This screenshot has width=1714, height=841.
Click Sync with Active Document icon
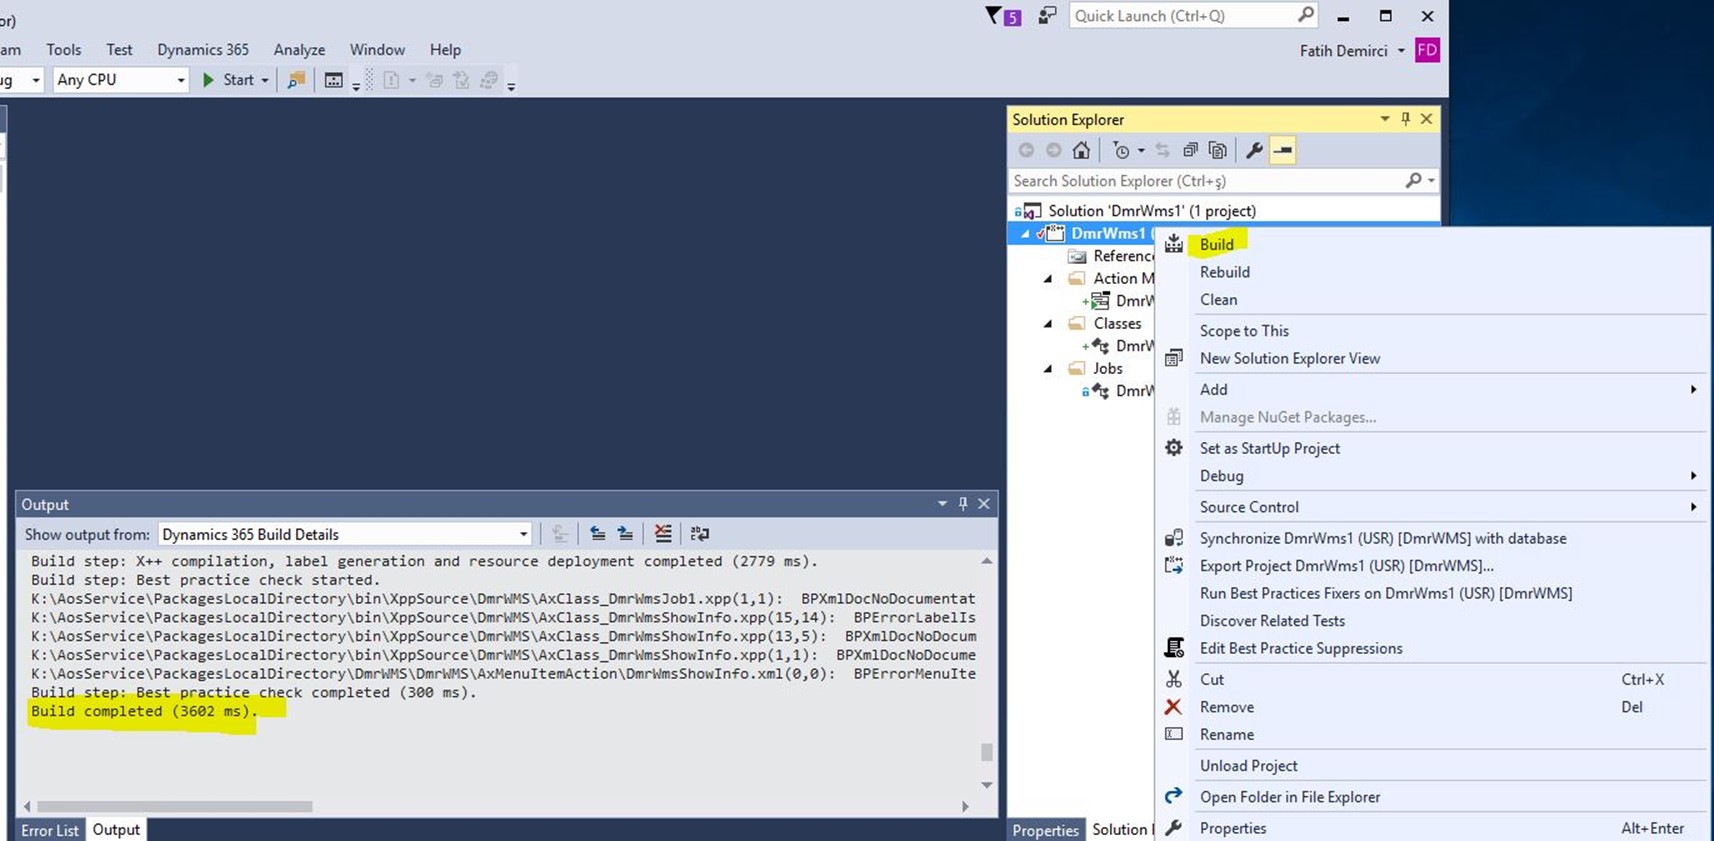[x=1162, y=150]
